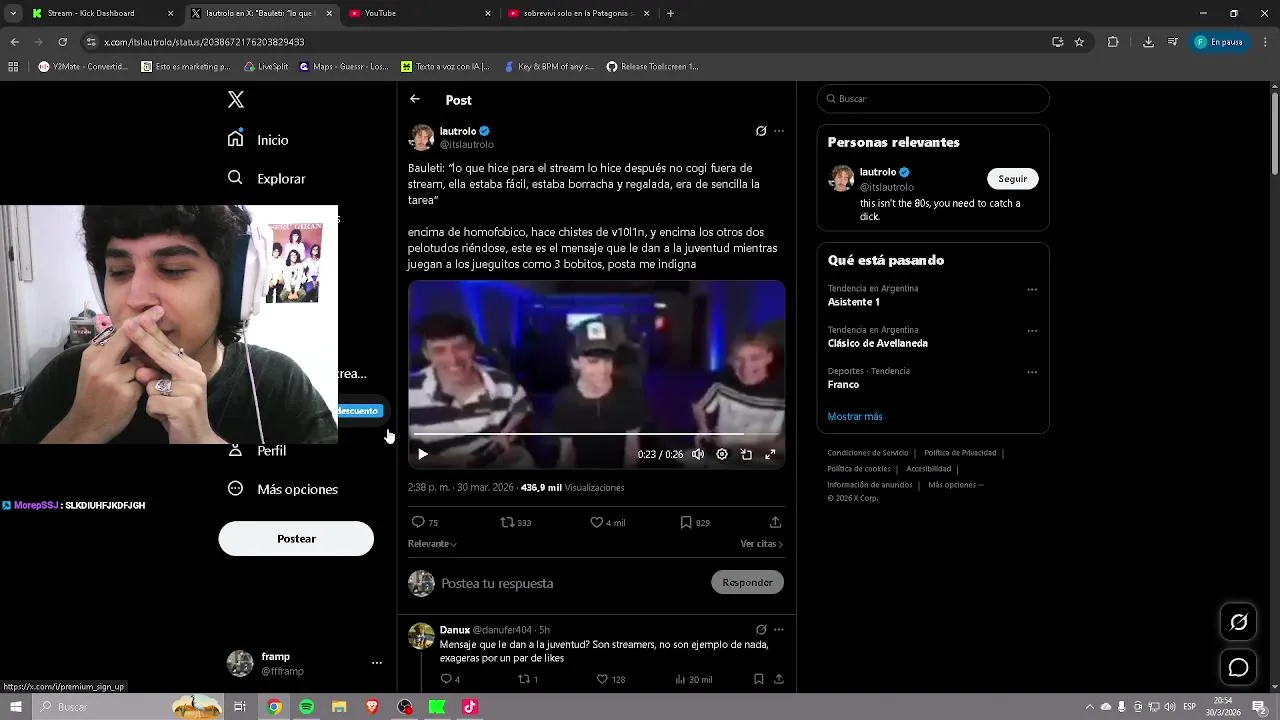
Task: Share the main post
Action: click(775, 522)
